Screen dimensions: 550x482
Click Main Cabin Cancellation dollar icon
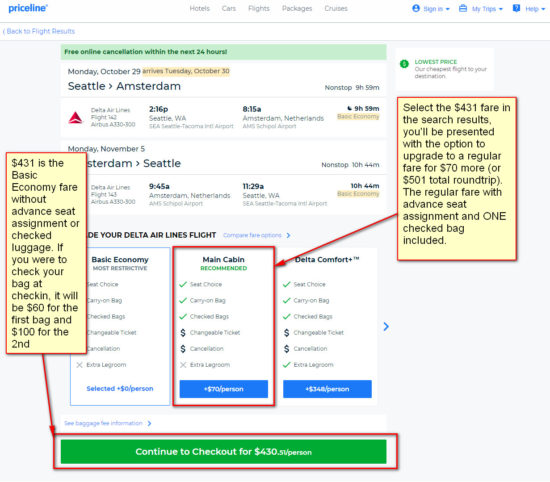pos(183,349)
